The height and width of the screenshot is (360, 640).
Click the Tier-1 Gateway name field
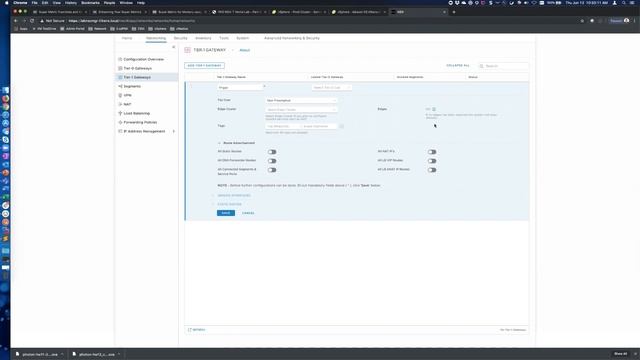pos(240,87)
